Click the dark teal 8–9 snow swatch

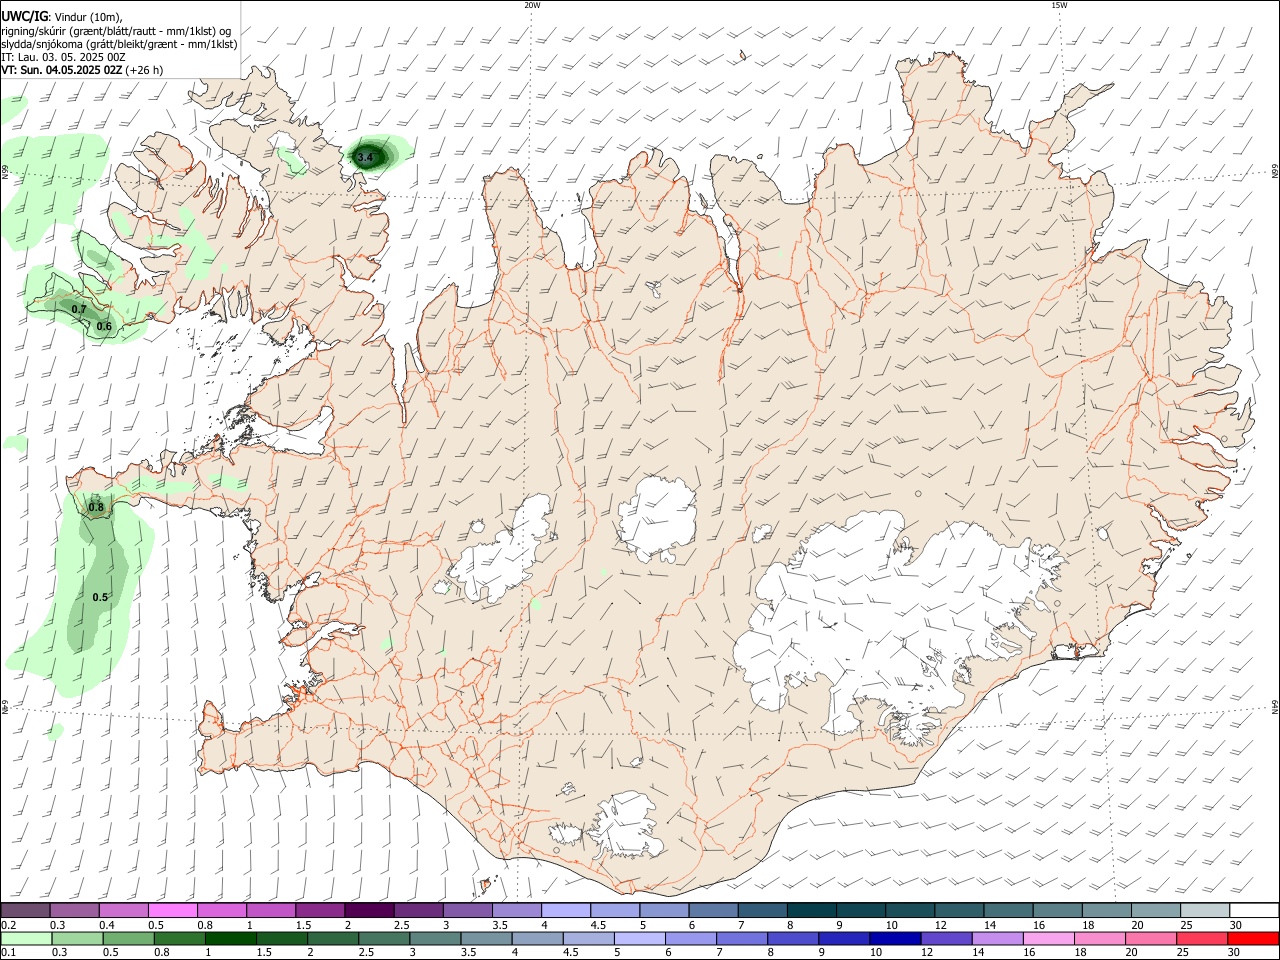click(811, 910)
